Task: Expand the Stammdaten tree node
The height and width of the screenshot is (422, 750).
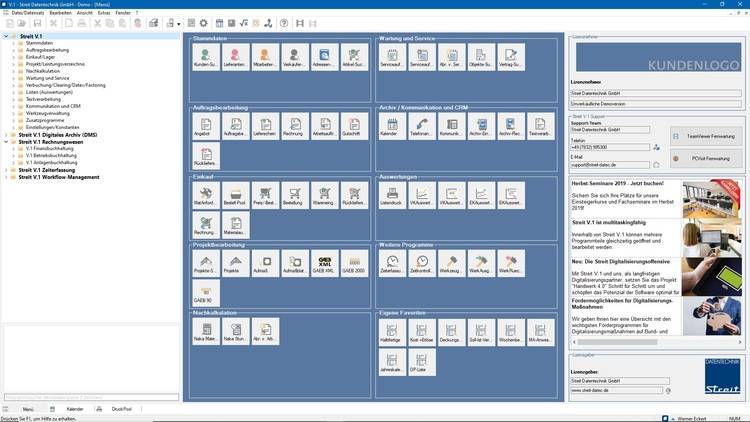Action: (14, 43)
